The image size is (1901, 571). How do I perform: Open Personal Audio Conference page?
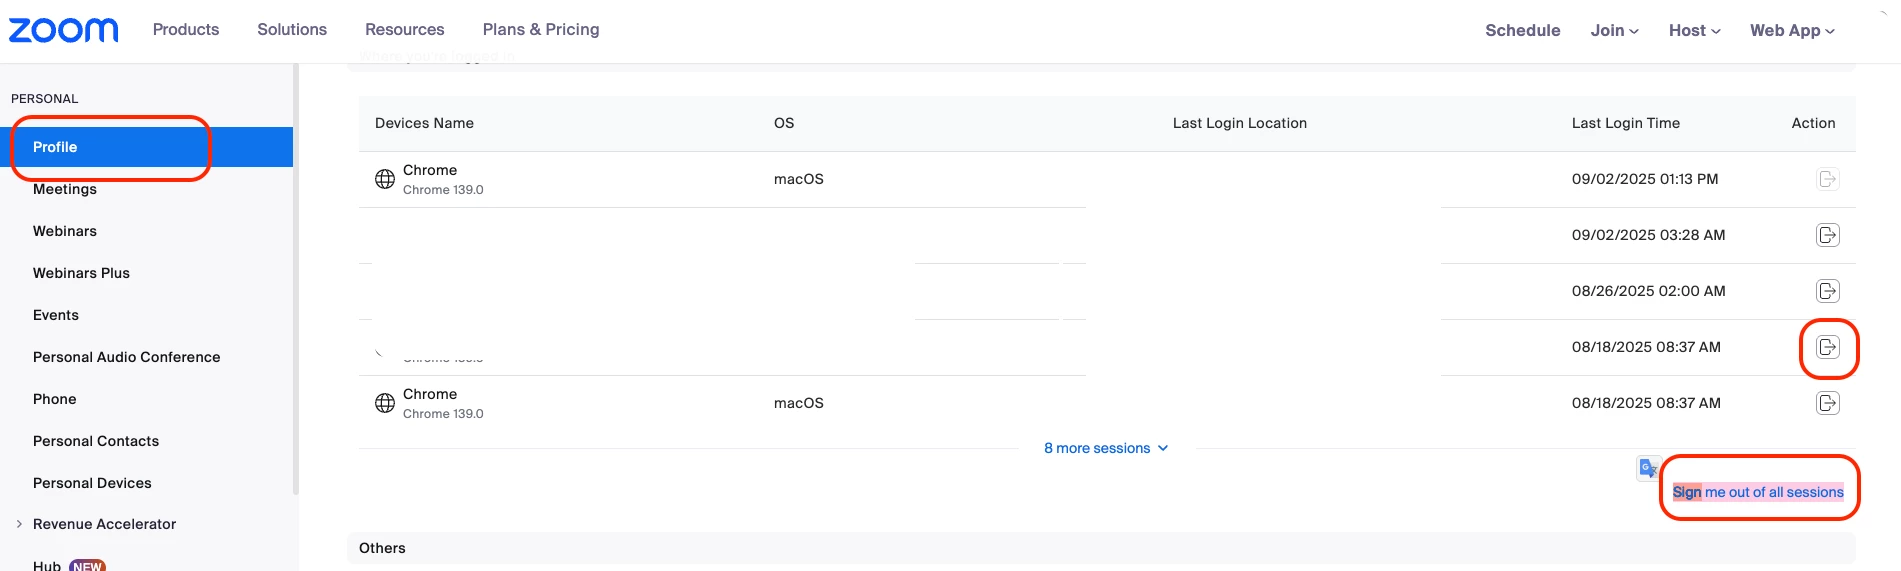tap(126, 357)
